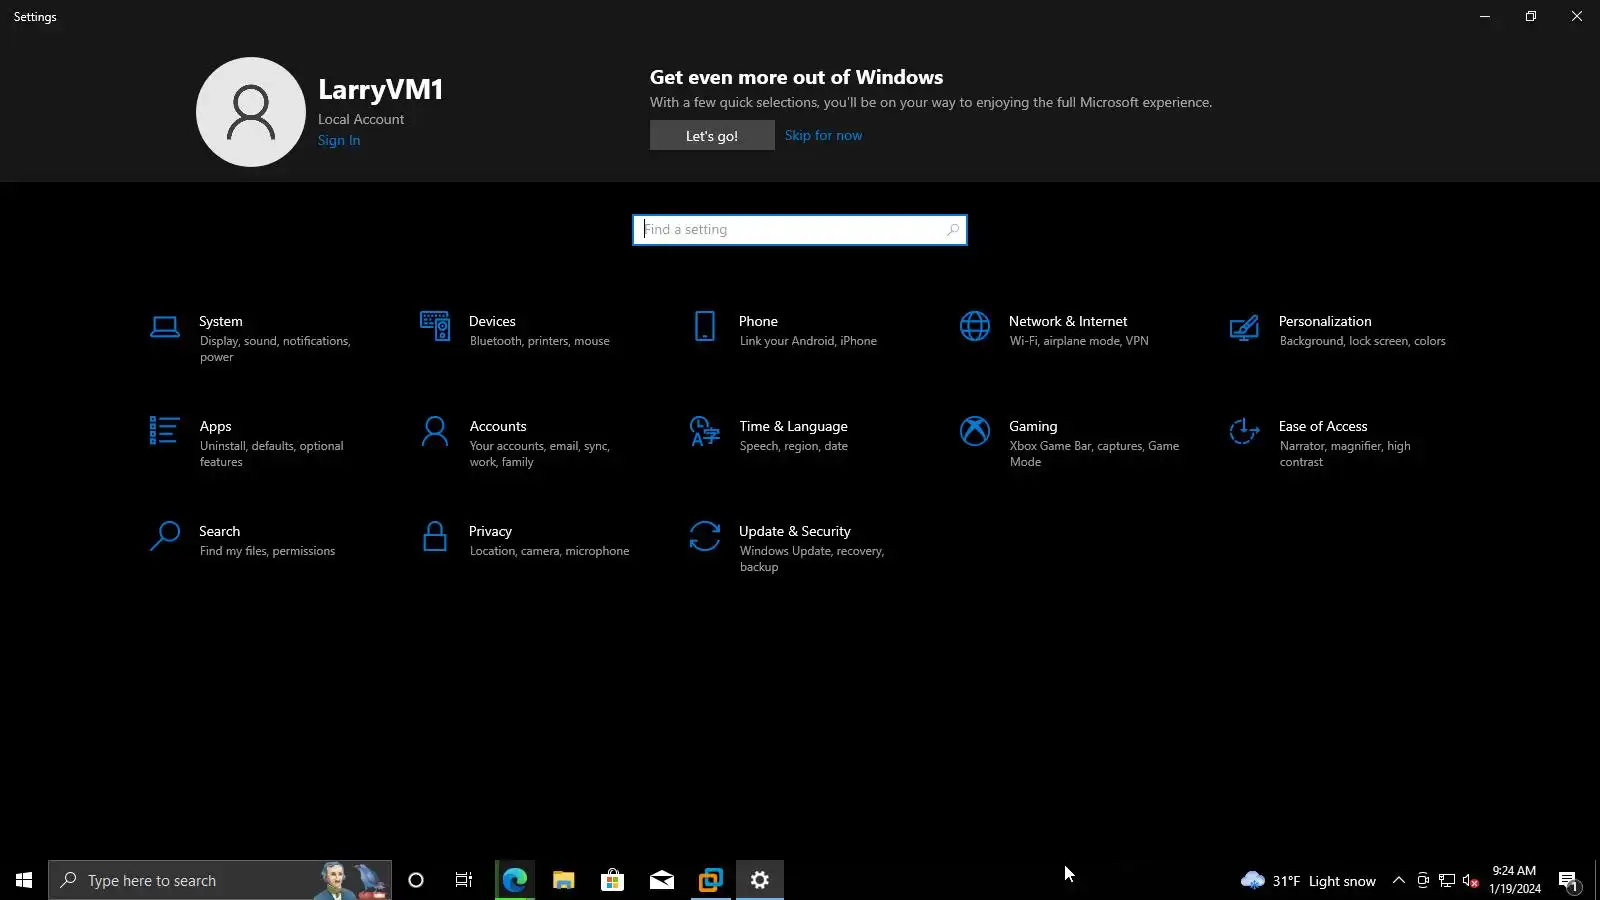Open the Privacy padlock icon
1600x900 pixels.
tap(435, 536)
